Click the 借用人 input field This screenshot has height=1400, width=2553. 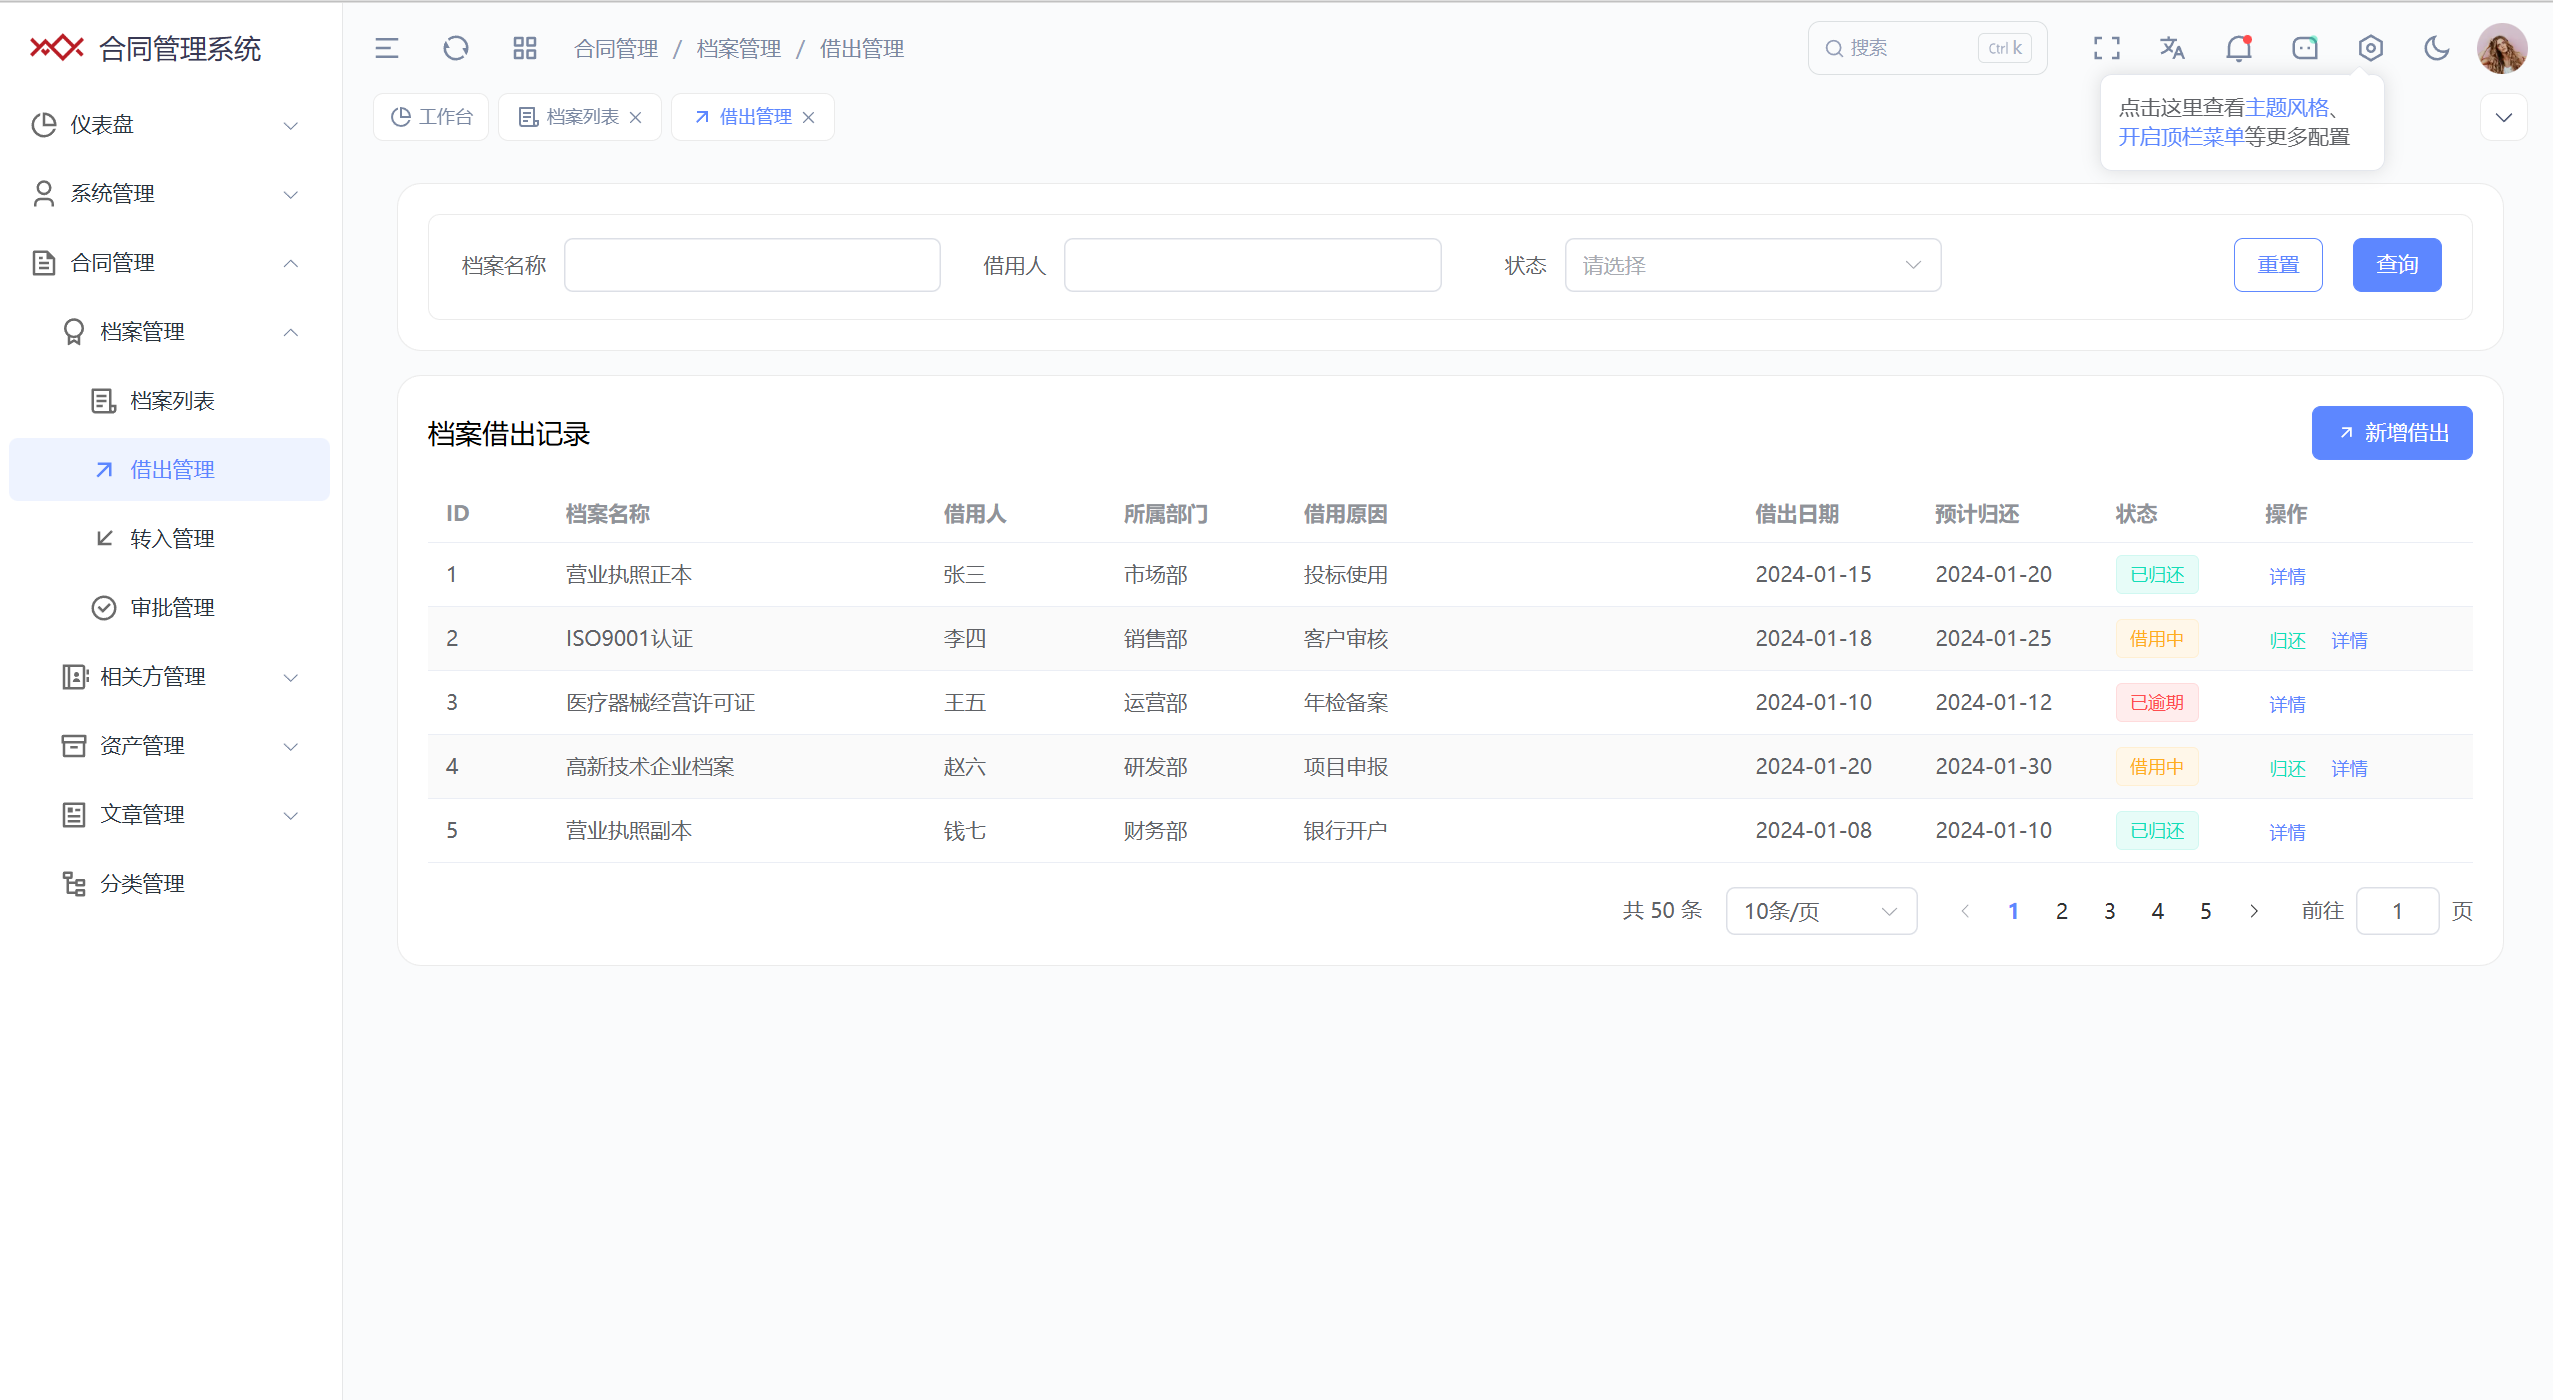[1252, 265]
